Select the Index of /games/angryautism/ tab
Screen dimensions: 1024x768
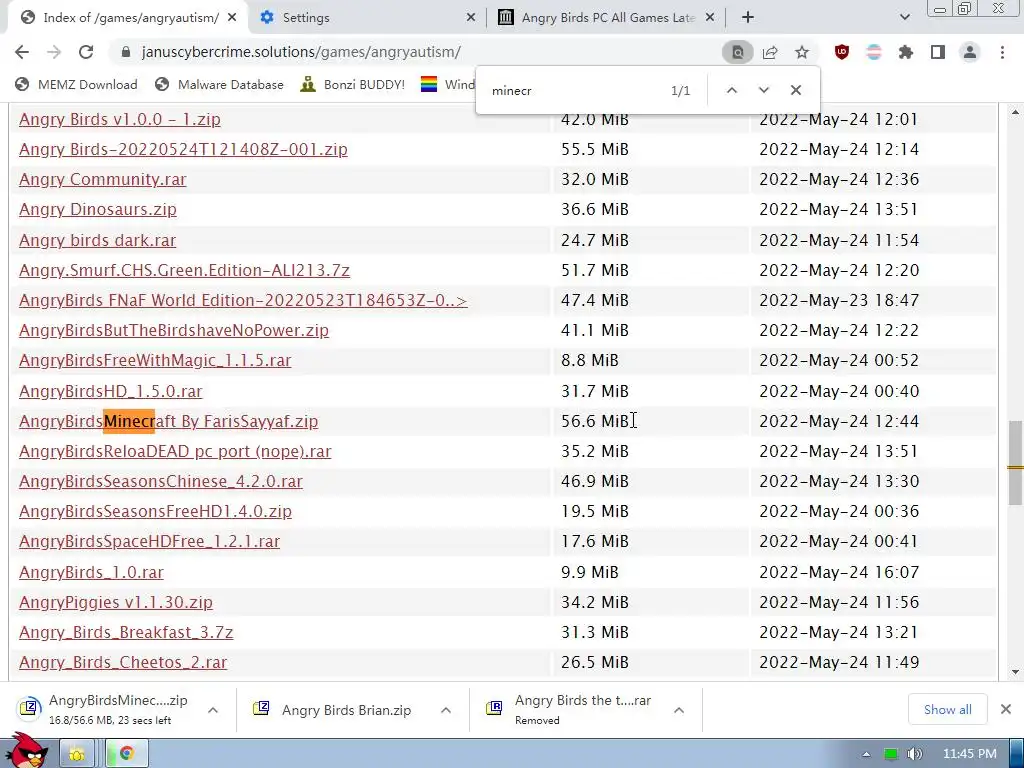129,18
